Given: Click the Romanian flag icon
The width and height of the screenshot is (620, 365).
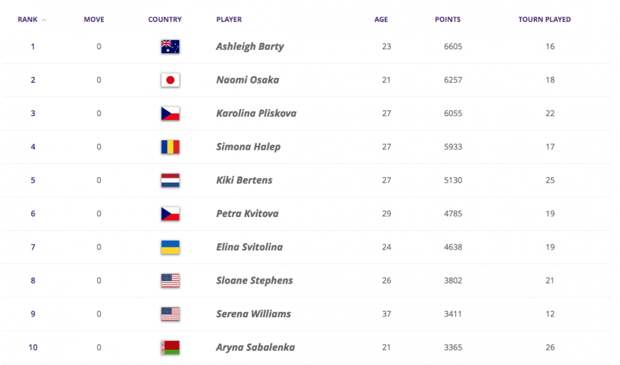Looking at the screenshot, I should pos(170,147).
